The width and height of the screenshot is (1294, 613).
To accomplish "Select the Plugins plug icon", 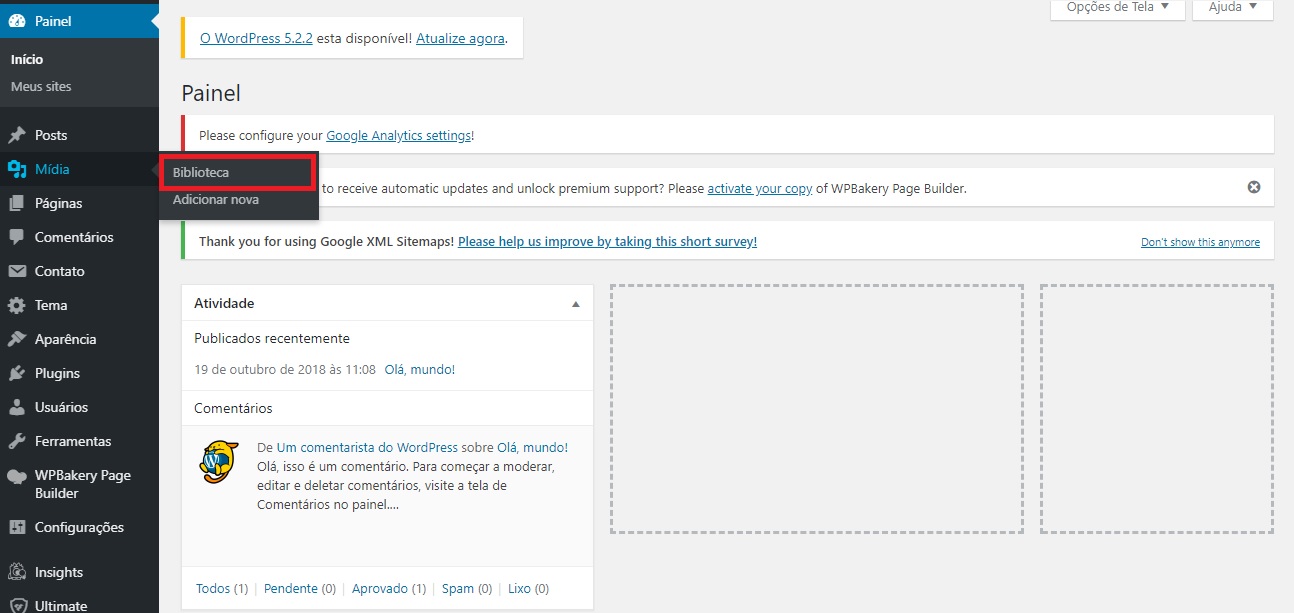I will click(18, 372).
